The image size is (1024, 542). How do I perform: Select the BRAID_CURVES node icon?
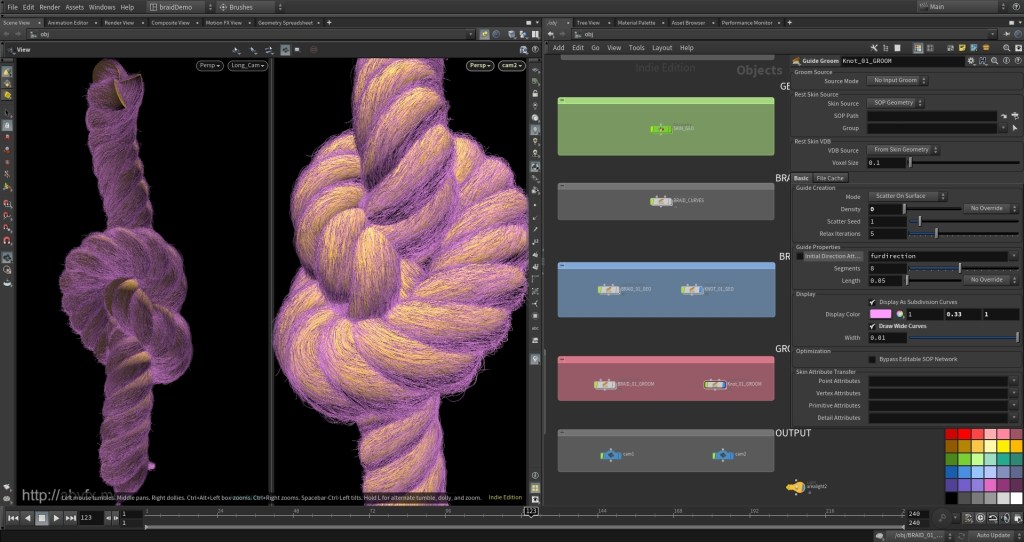tap(660, 200)
